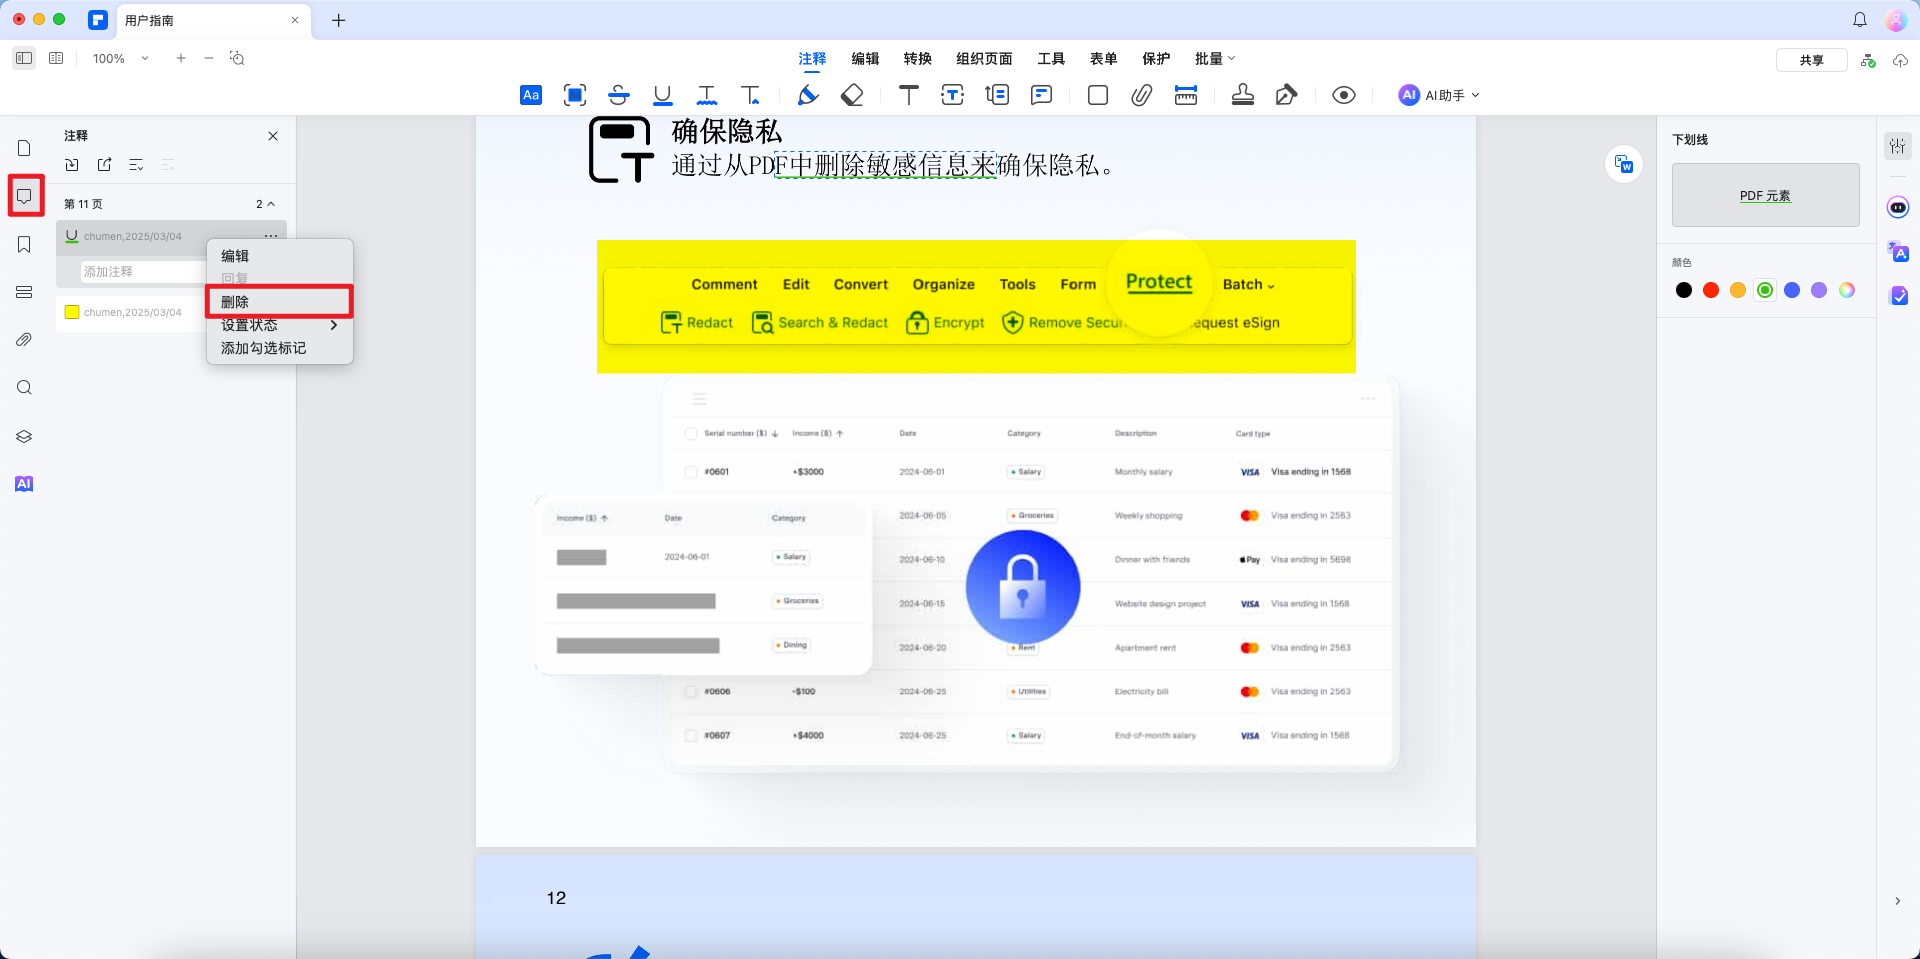Open the comments sidebar panel icon
This screenshot has width=1920, height=959.
pos(24,196)
